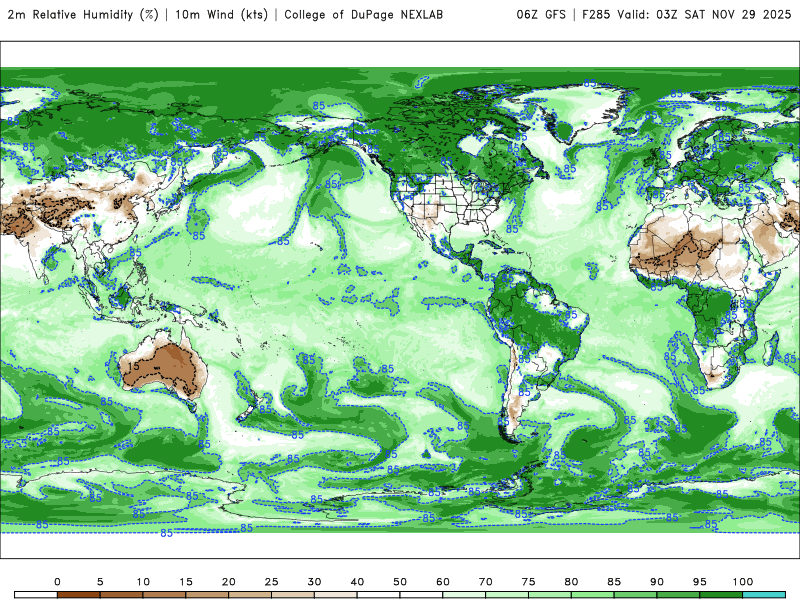Click the legend tick label '30'
This screenshot has width=800, height=600.
[314, 582]
